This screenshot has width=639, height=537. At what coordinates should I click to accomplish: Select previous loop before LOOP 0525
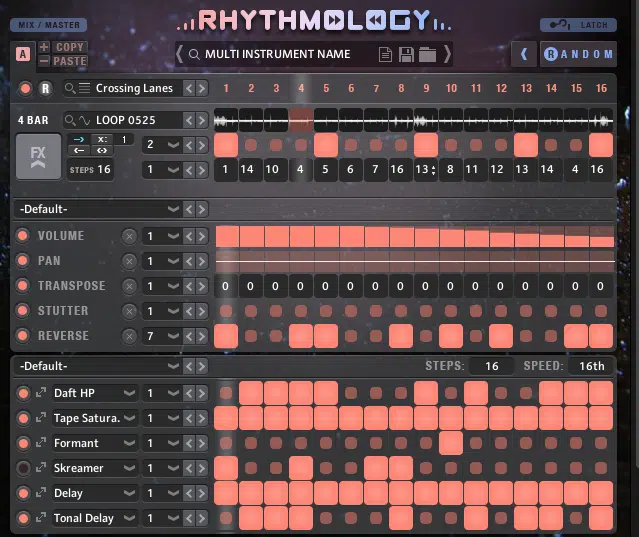[x=189, y=120]
